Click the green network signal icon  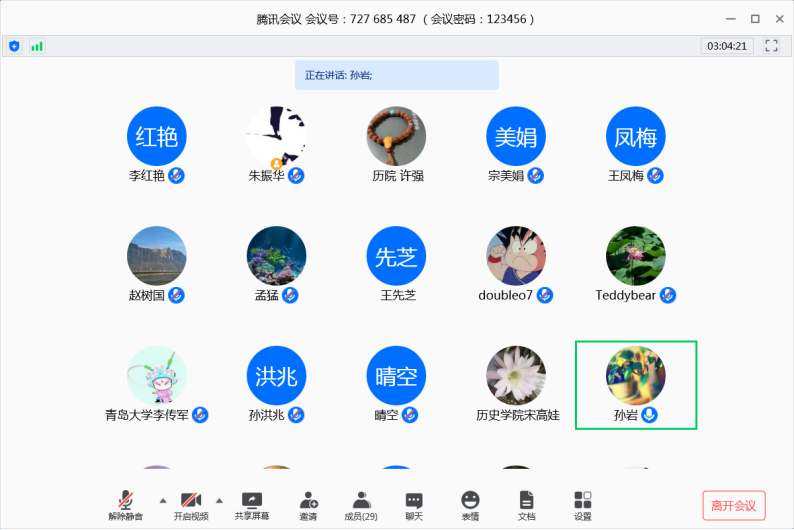[x=37, y=46]
